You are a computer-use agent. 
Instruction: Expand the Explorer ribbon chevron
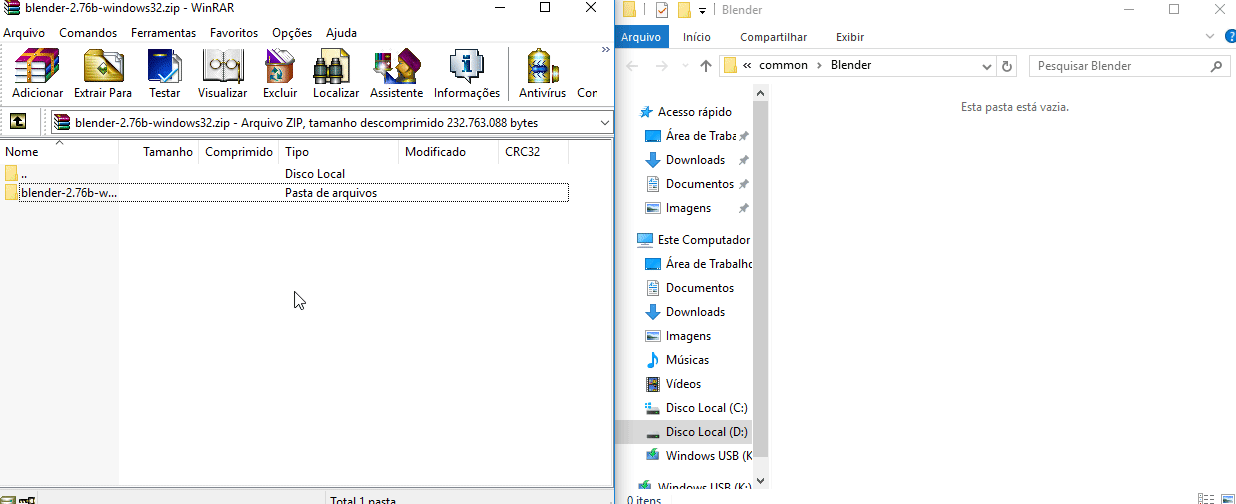tap(1210, 37)
